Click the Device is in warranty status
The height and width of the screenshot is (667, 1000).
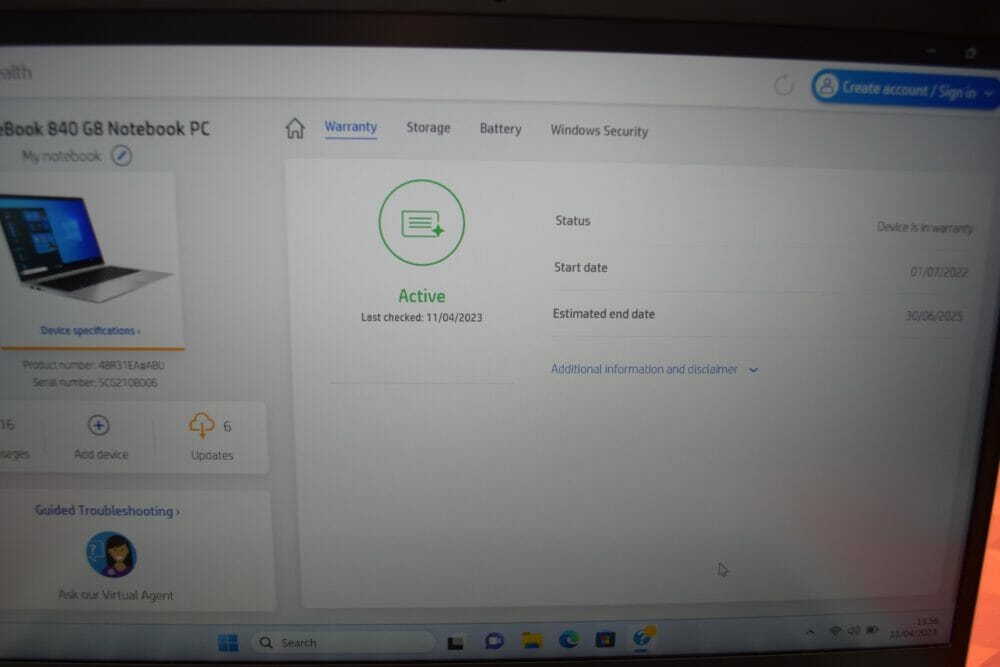(925, 228)
